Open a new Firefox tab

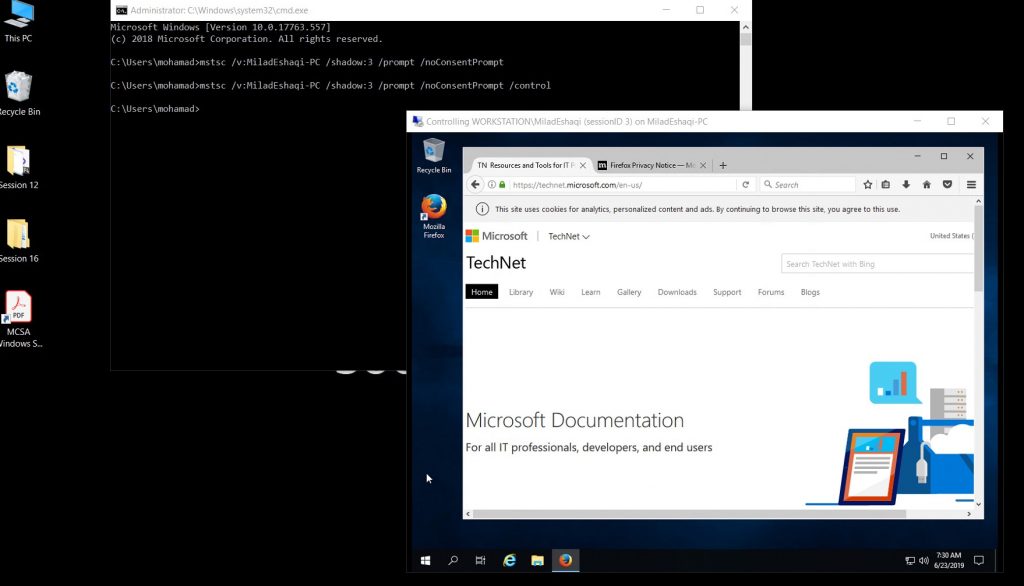(x=723, y=165)
